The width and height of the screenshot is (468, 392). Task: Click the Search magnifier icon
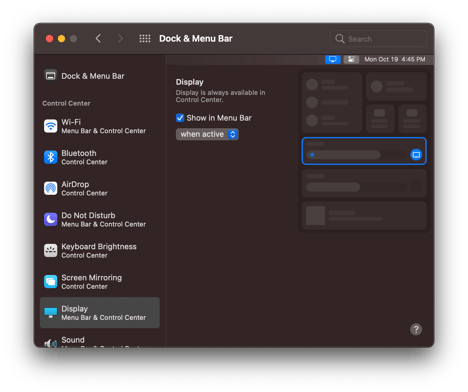tap(340, 39)
